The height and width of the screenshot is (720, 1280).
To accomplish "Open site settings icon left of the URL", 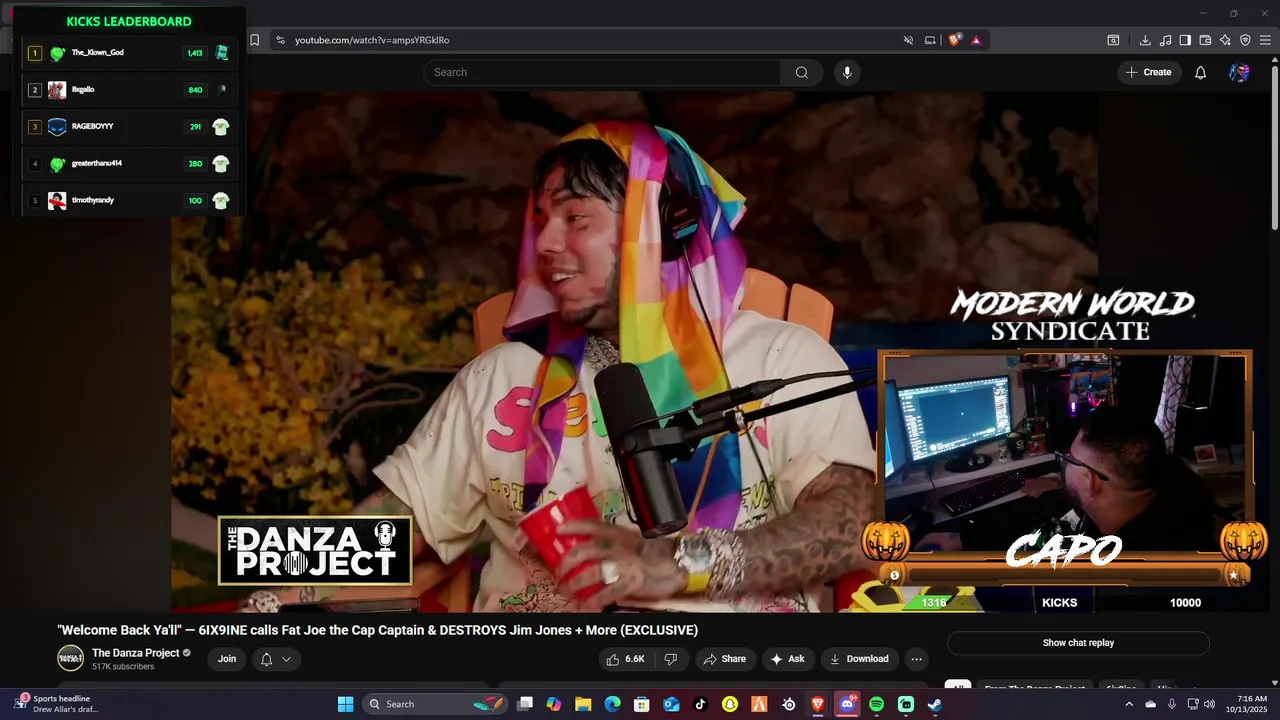I will [x=280, y=40].
